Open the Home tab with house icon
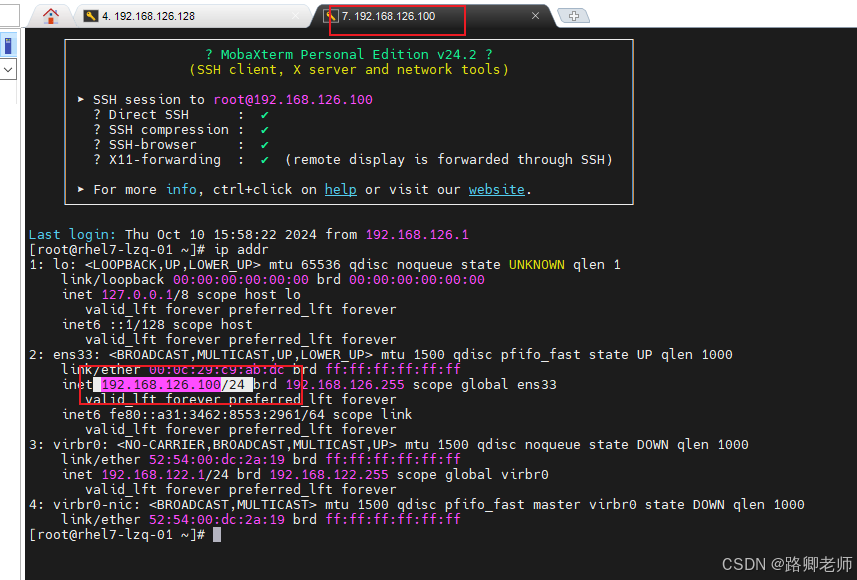Screen dimensions: 857x580 51,16
